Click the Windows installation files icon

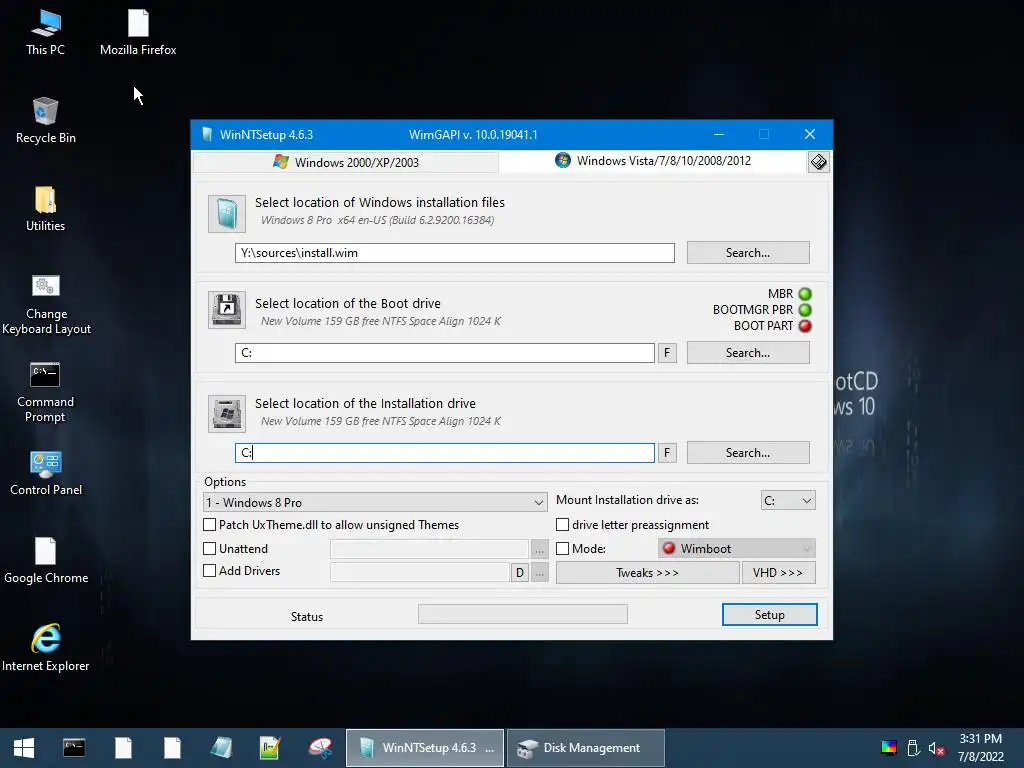pyautogui.click(x=227, y=214)
